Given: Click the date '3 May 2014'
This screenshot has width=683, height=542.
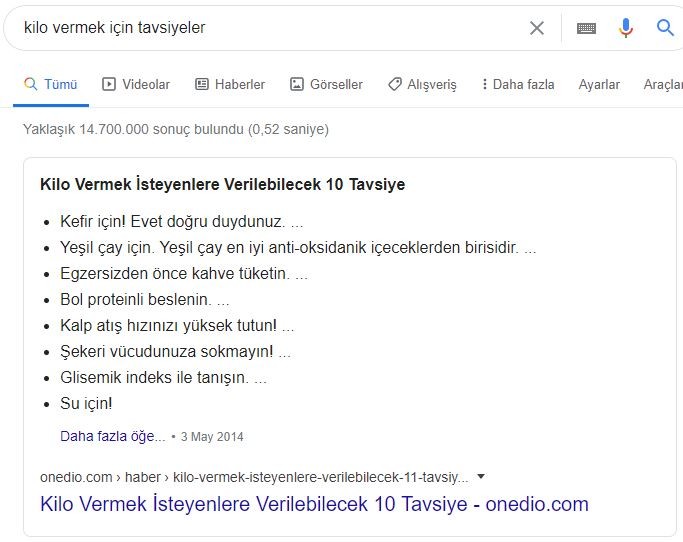Looking at the screenshot, I should click(212, 437).
